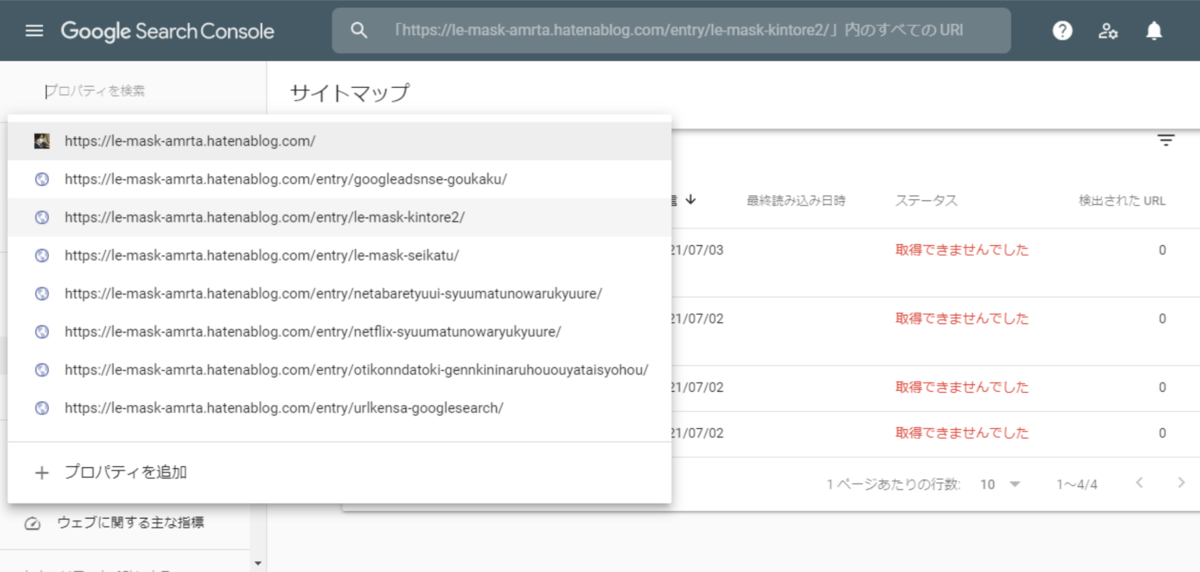Open the hamburger main menu

(x=34, y=31)
